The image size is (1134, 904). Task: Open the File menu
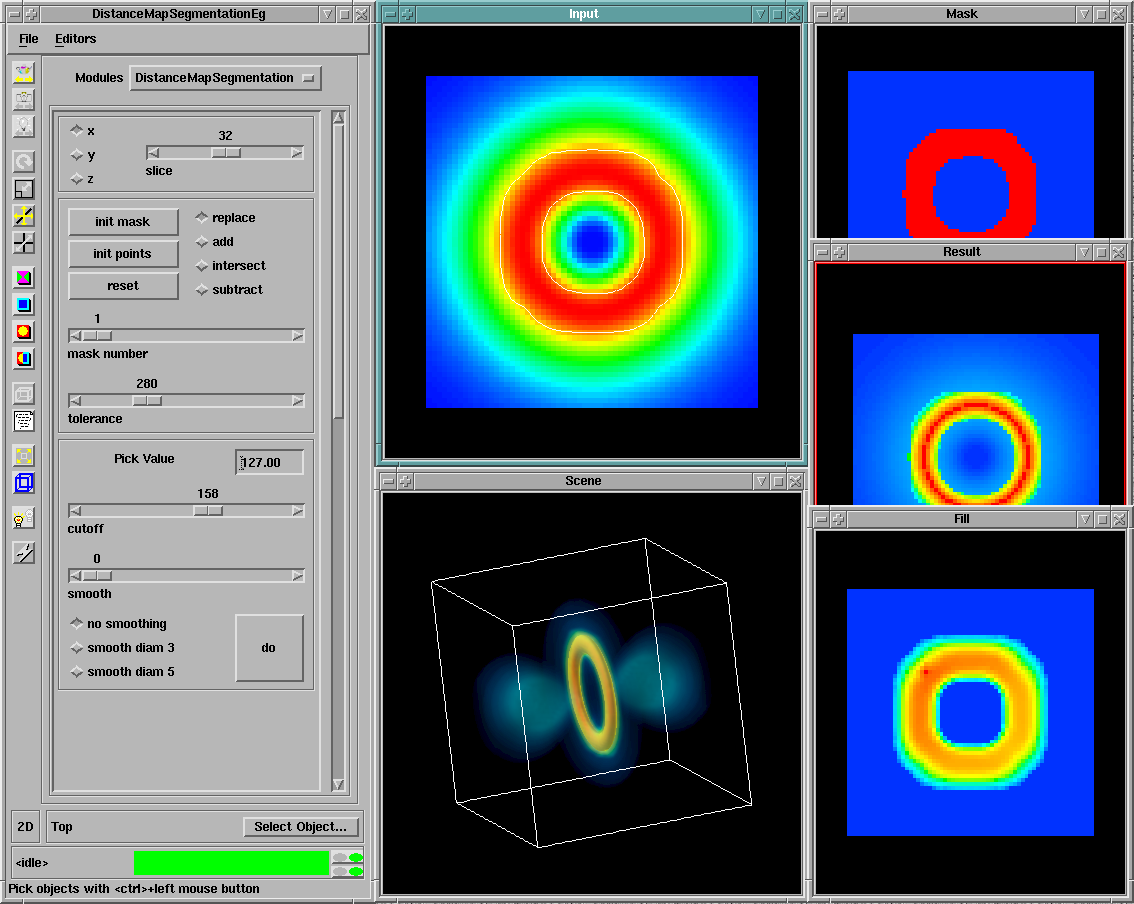coord(28,39)
